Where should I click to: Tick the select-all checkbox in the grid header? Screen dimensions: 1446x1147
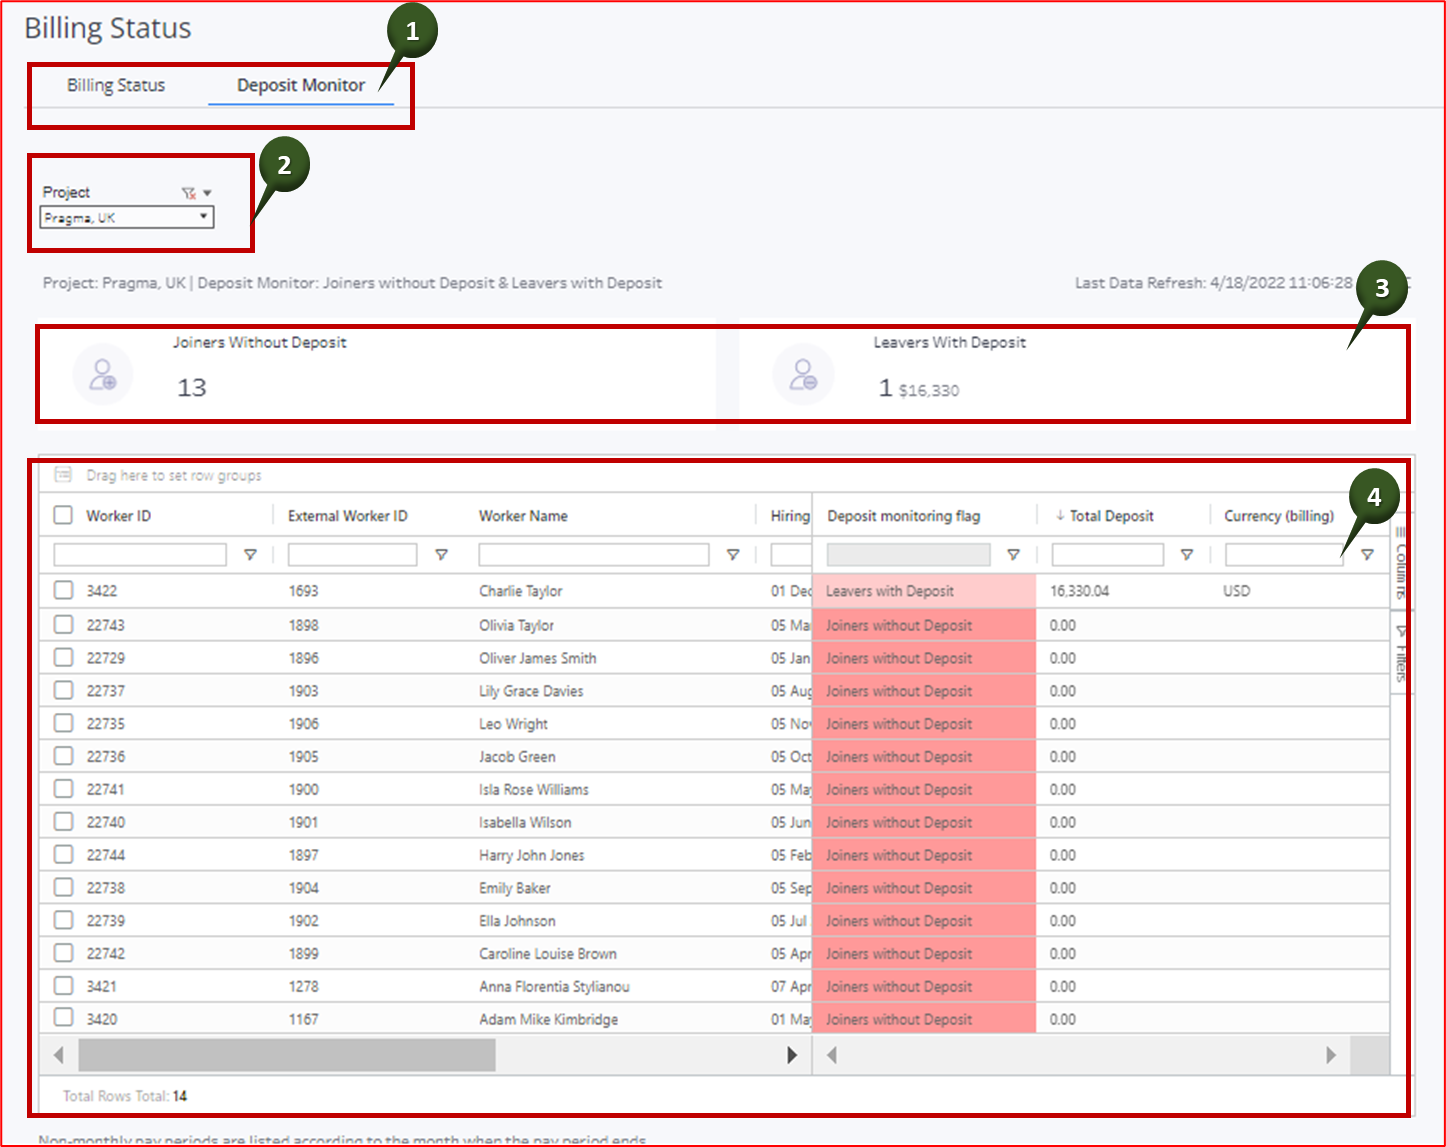(x=63, y=514)
